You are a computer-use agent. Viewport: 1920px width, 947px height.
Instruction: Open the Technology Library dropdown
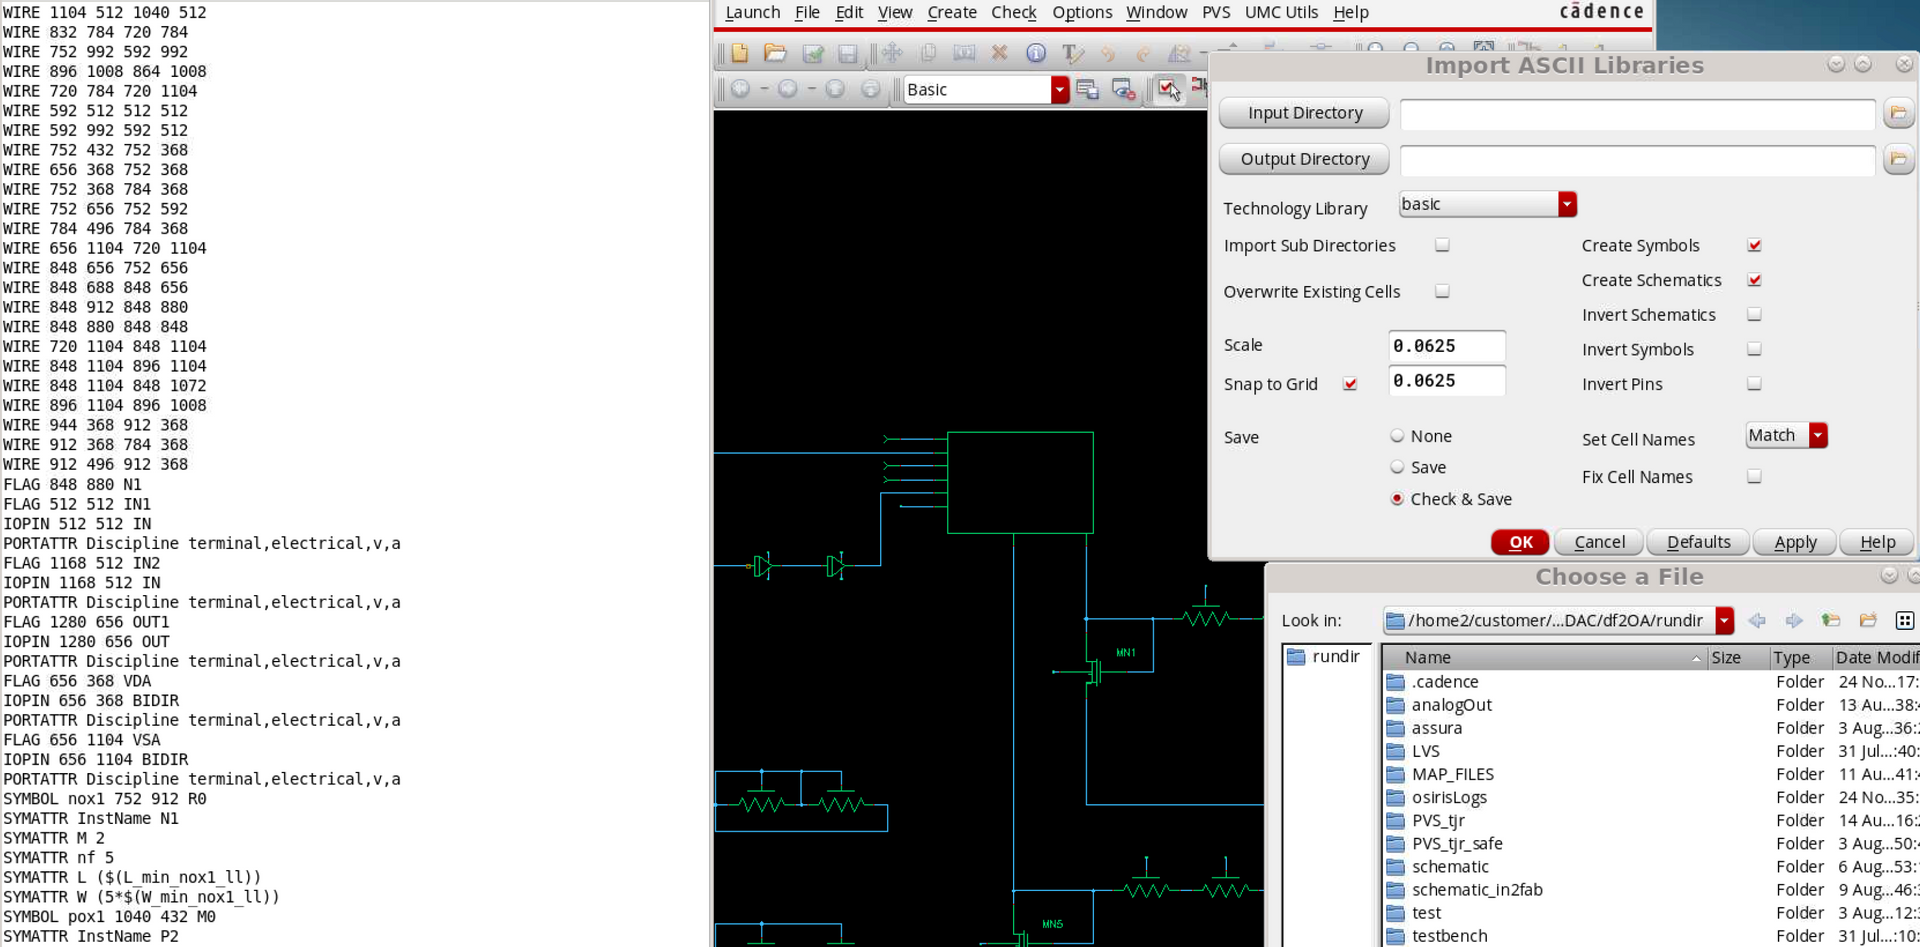click(x=1488, y=204)
